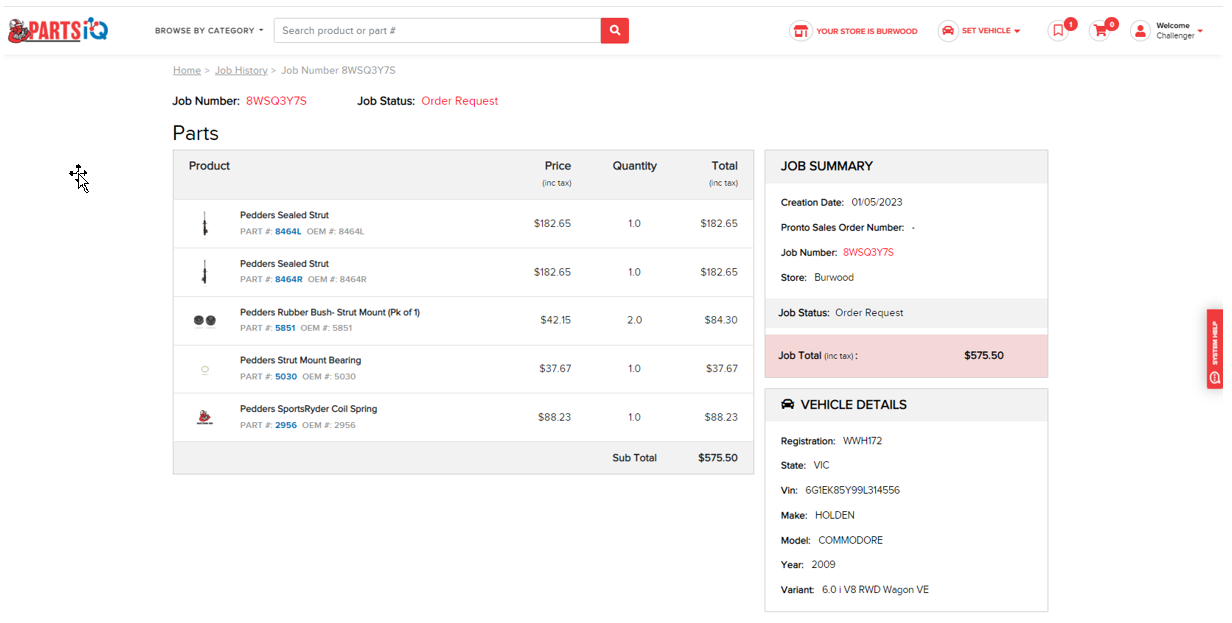The height and width of the screenshot is (623, 1232).
Task: Click the Sub Total $575.50 amount
Action: coord(718,458)
